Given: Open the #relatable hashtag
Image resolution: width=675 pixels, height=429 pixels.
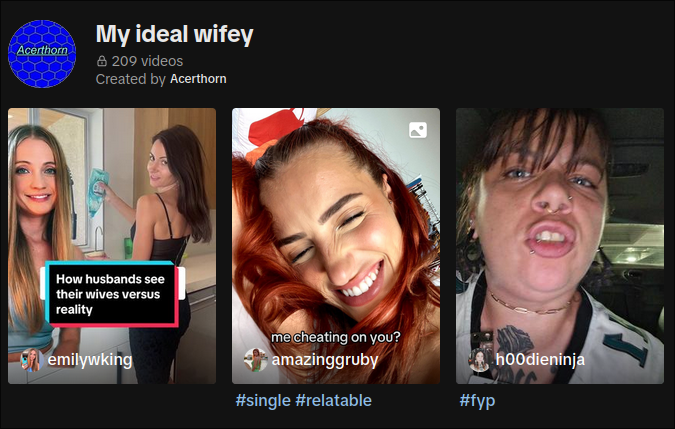Looking at the screenshot, I should pyautogui.click(x=333, y=401).
